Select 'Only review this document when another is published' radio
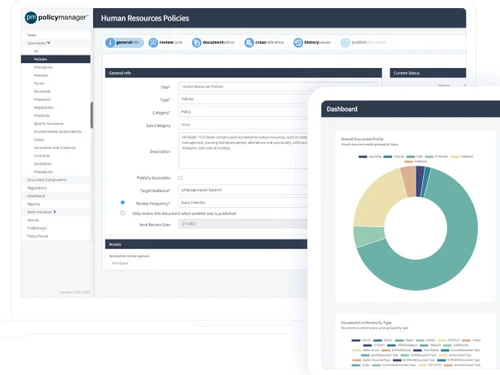Screen dimensions: 500x375 click(x=123, y=213)
